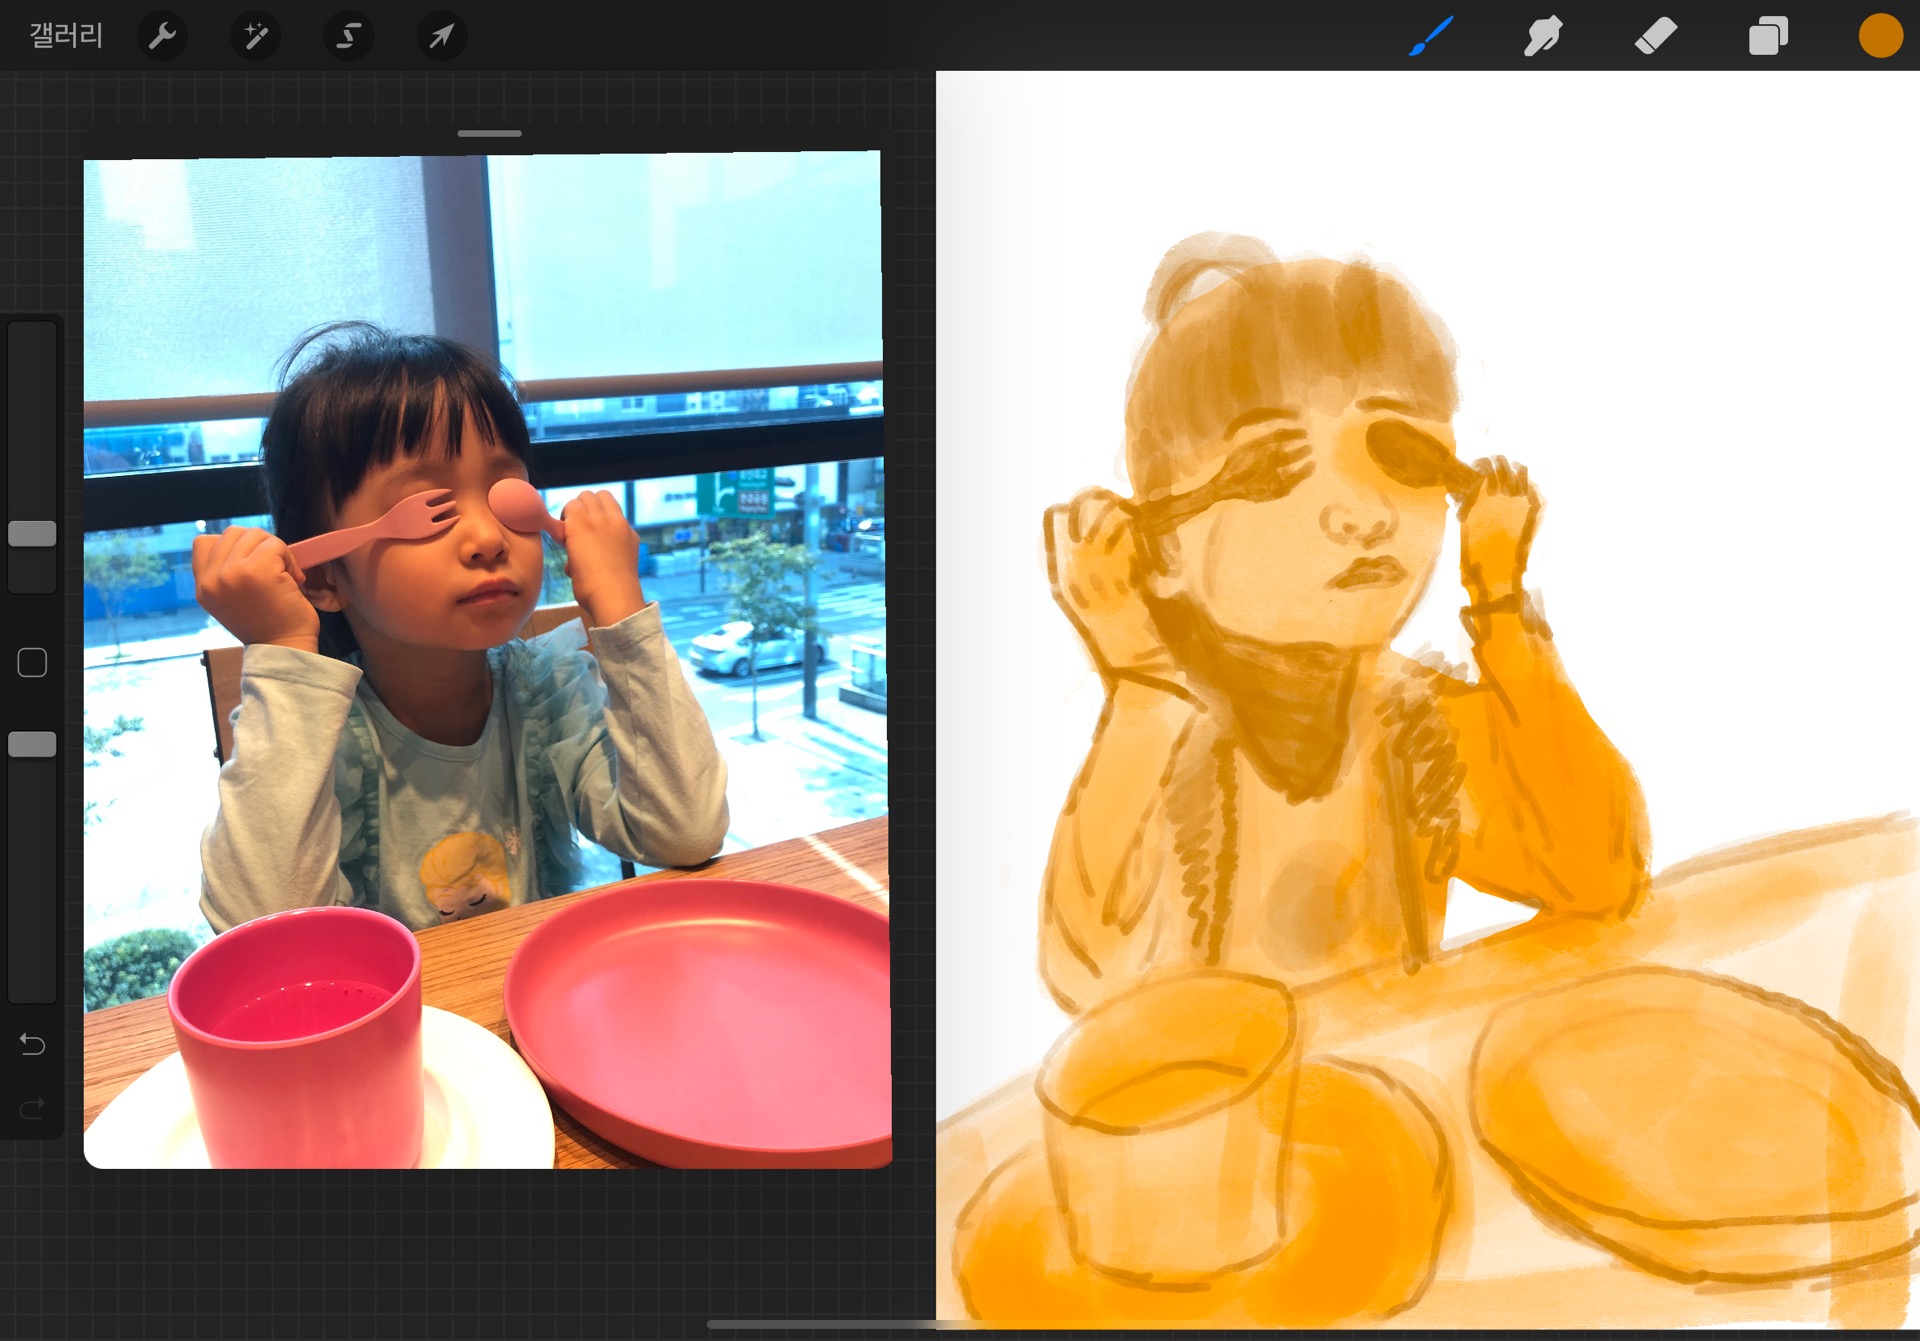Select the Smudge finger tool
The height and width of the screenshot is (1341, 1920).
1543,36
